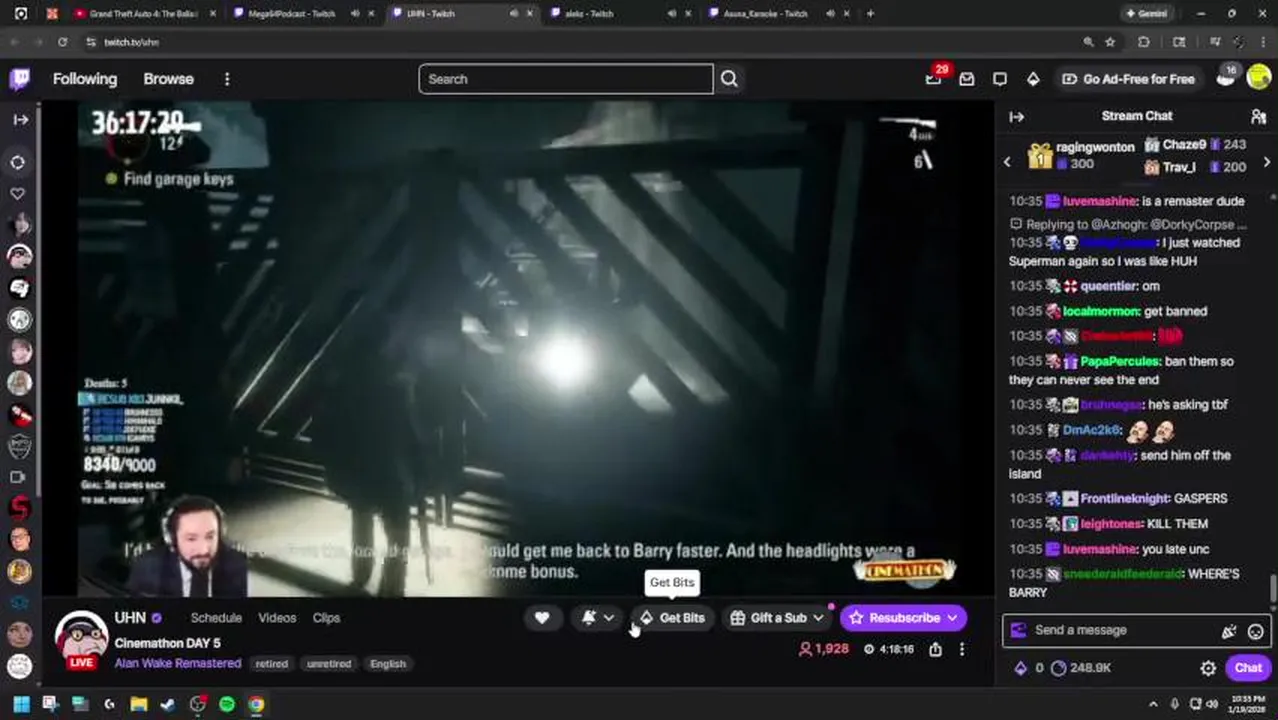Open the Get Bits diamond icon in header
This screenshot has height=720, width=1278.
[1033, 79]
